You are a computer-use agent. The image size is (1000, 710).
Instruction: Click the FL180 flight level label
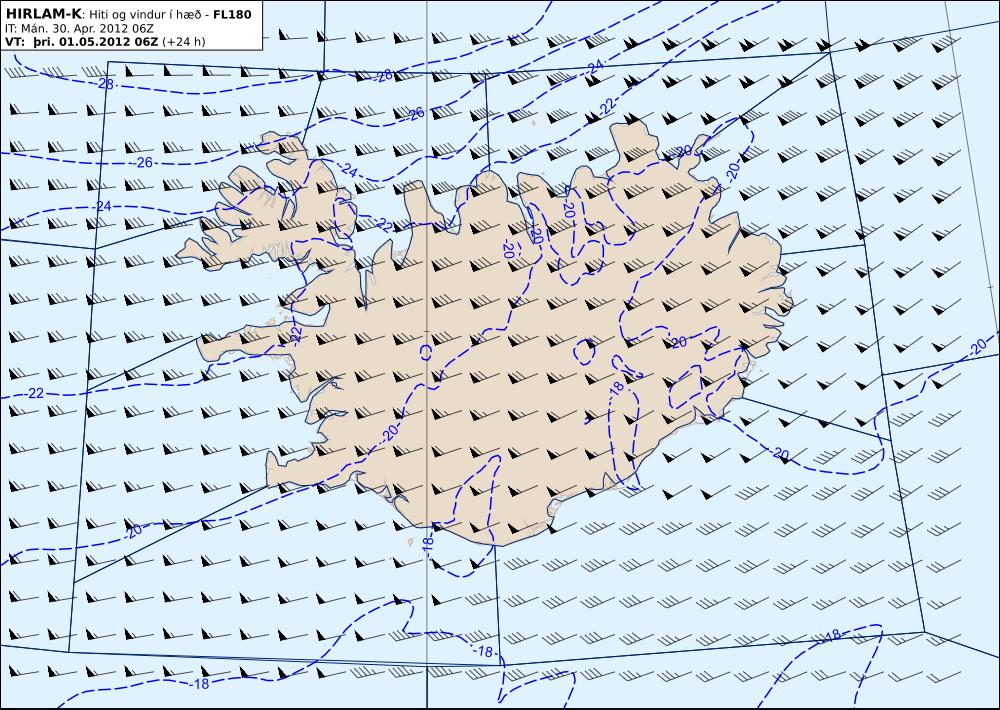232,14
